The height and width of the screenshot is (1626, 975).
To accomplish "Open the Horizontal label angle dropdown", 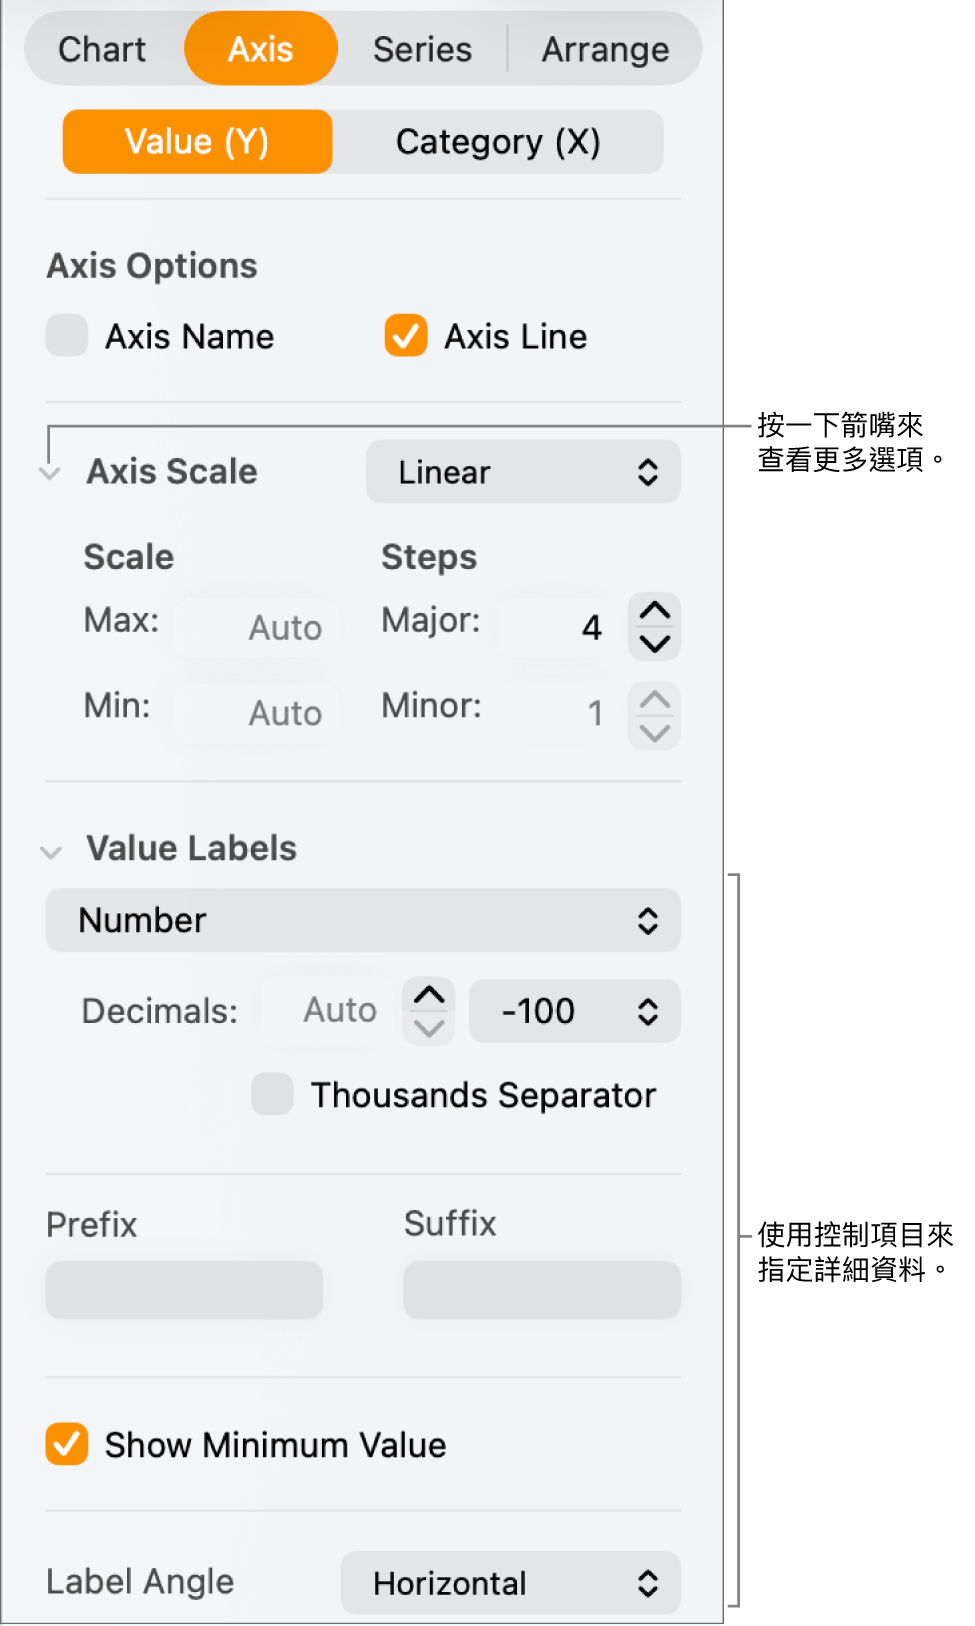I will pos(510,1582).
